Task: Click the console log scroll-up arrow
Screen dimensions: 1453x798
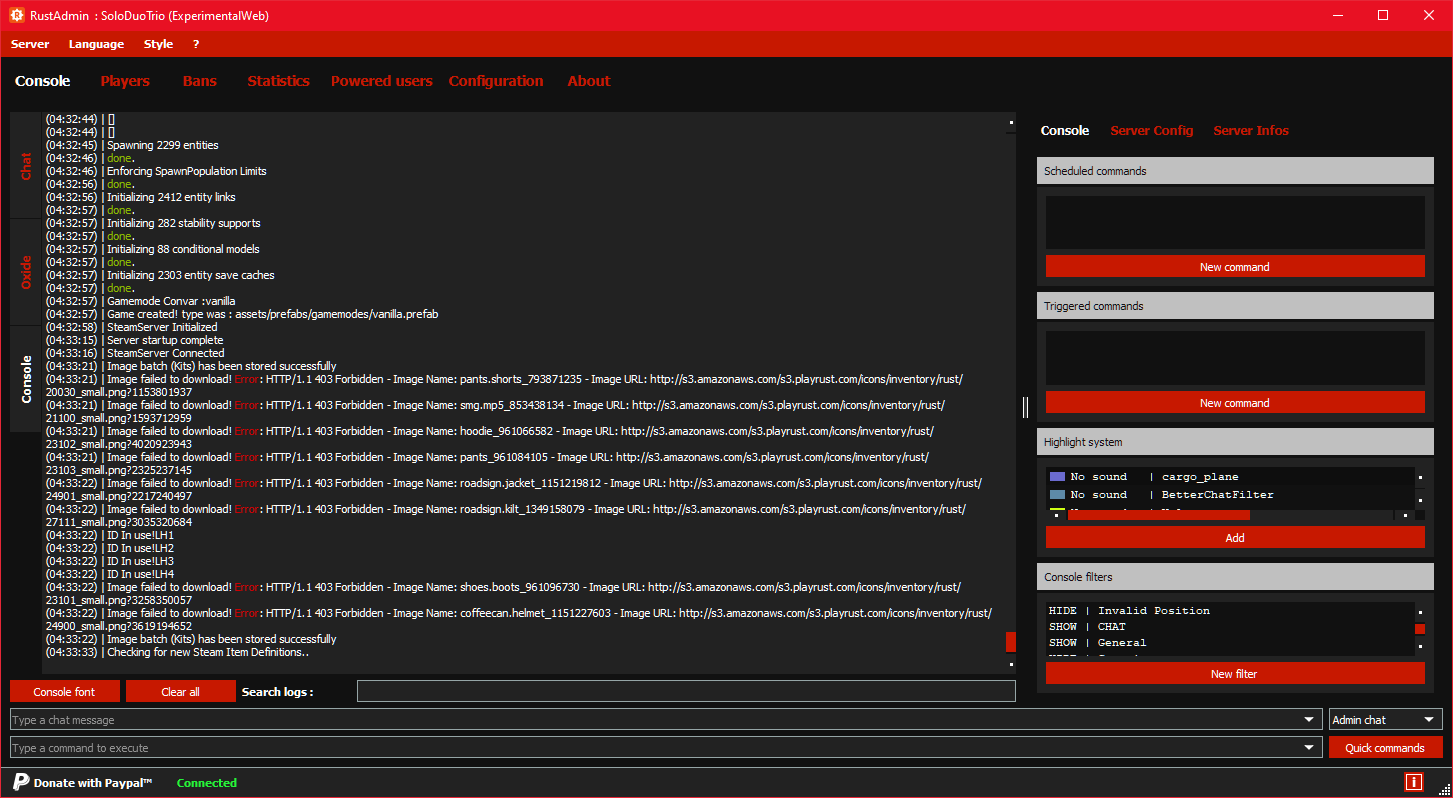Action: pos(1011,123)
